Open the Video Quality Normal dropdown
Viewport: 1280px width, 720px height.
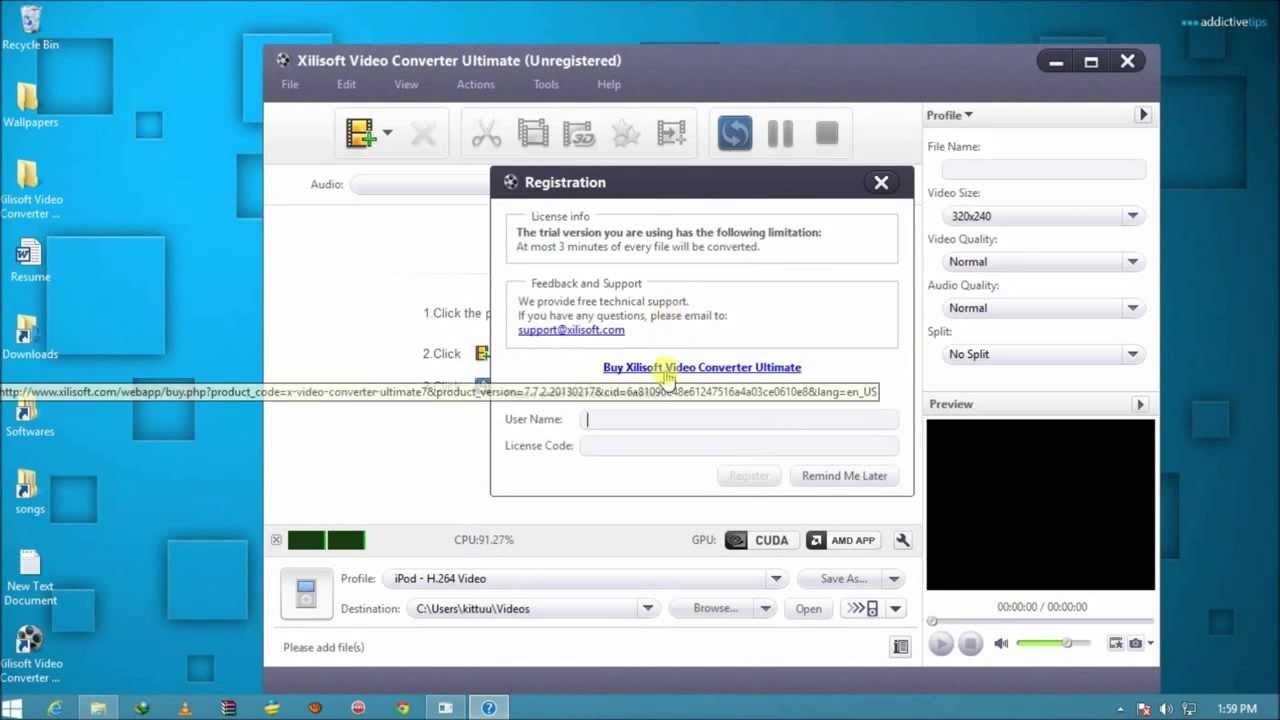pyautogui.click(x=1044, y=262)
